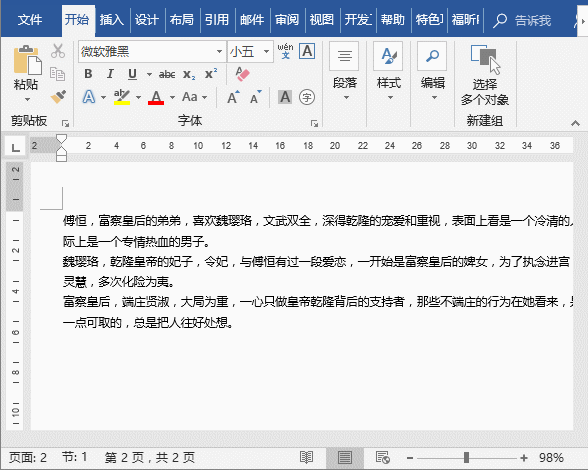588x470 pixels.
Task: Click 页面: 2 status bar entry
Action: [28, 458]
